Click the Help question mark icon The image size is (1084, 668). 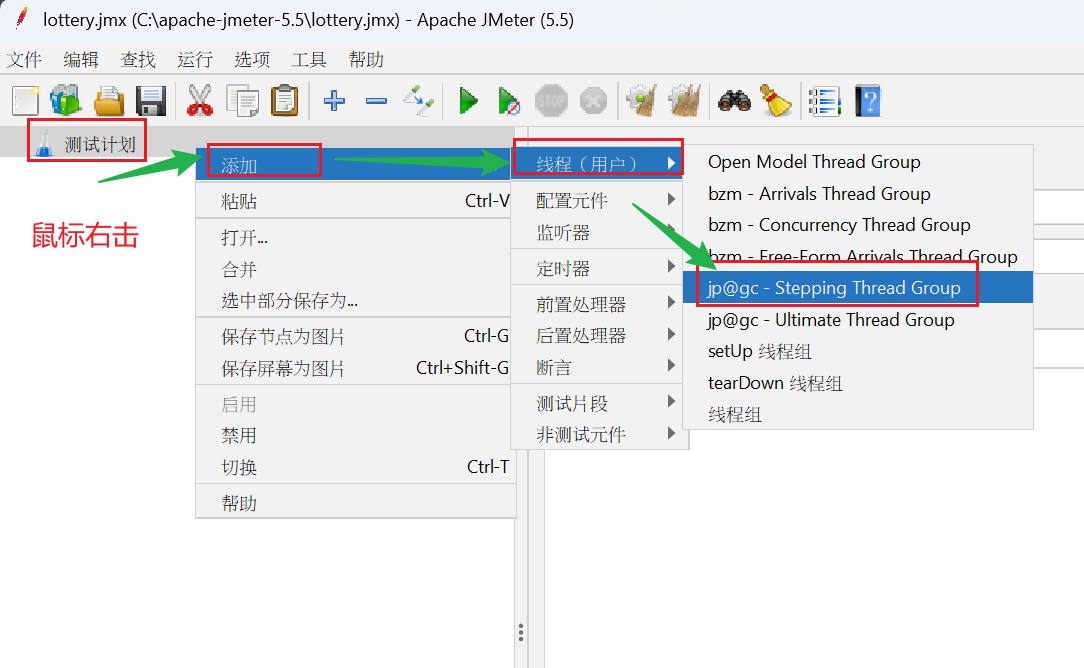pyautogui.click(x=868, y=101)
